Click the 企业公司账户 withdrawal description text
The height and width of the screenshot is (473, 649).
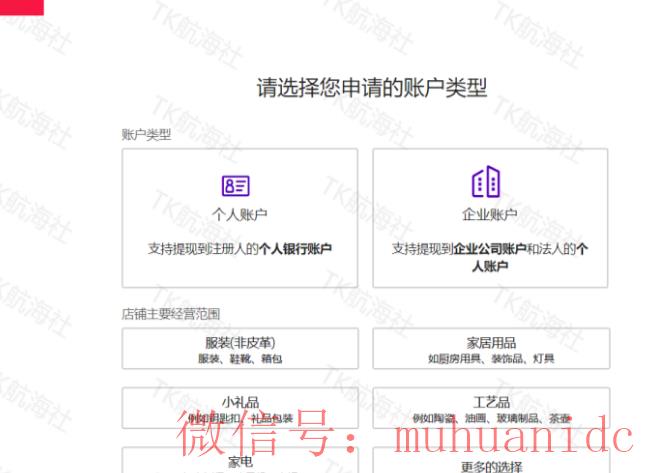click(x=490, y=257)
